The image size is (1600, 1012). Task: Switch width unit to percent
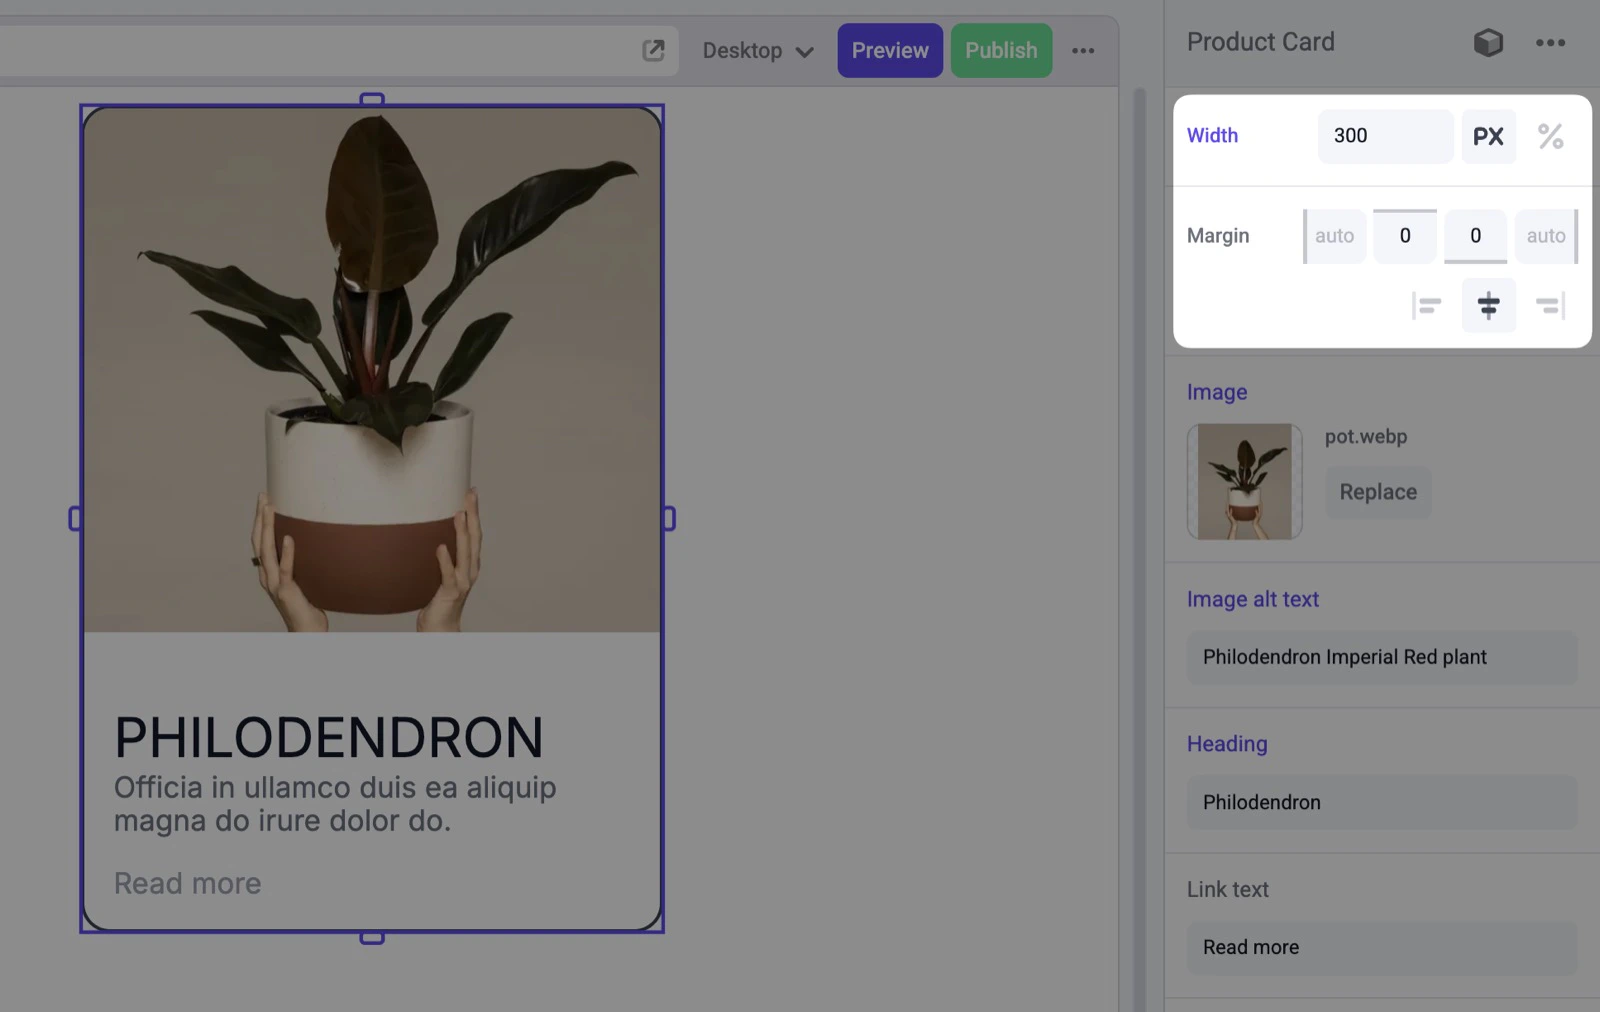(x=1551, y=136)
